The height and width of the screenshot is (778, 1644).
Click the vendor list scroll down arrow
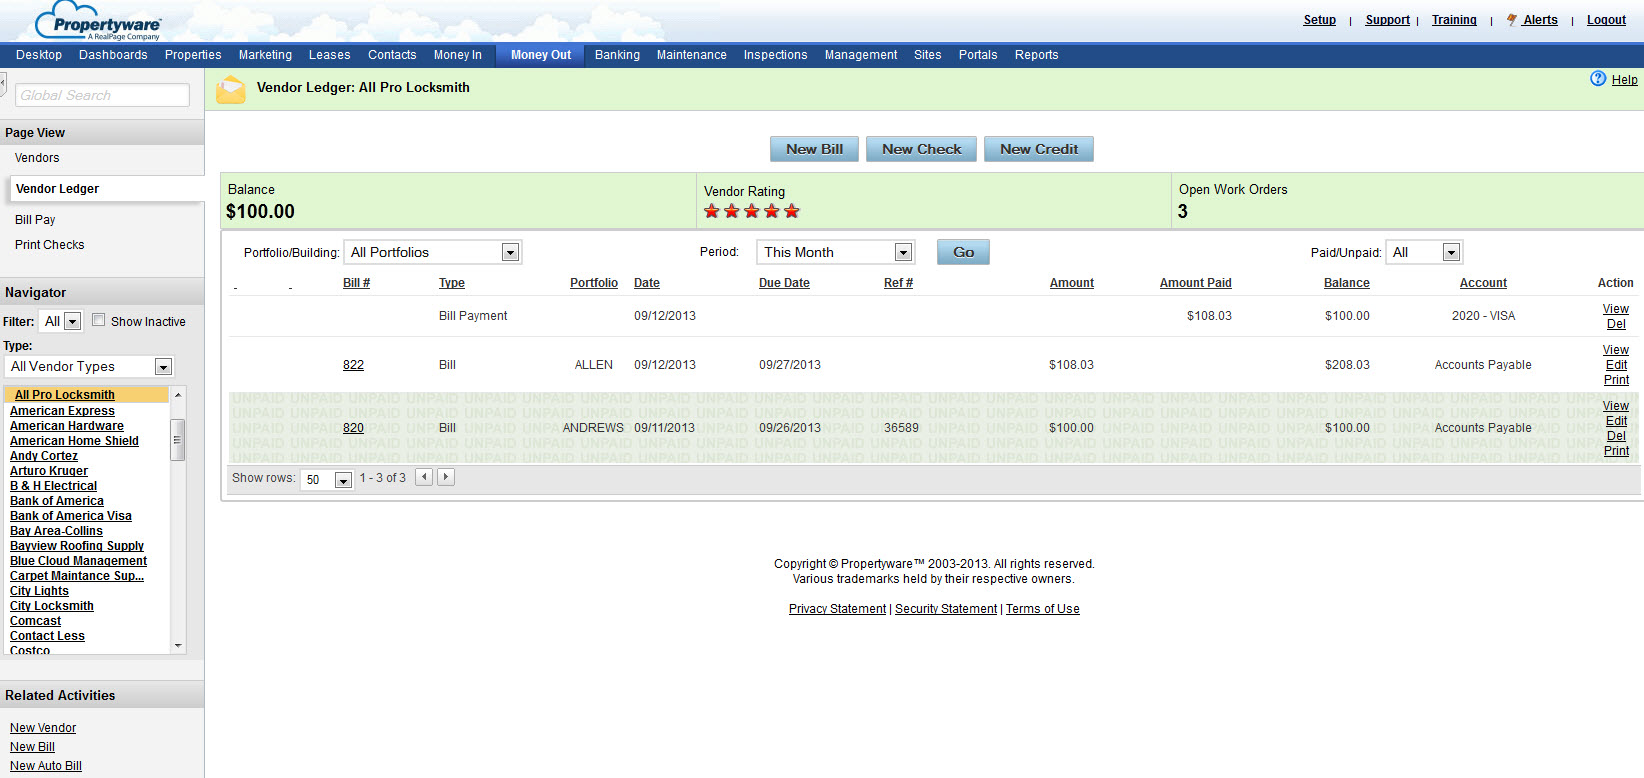click(178, 646)
